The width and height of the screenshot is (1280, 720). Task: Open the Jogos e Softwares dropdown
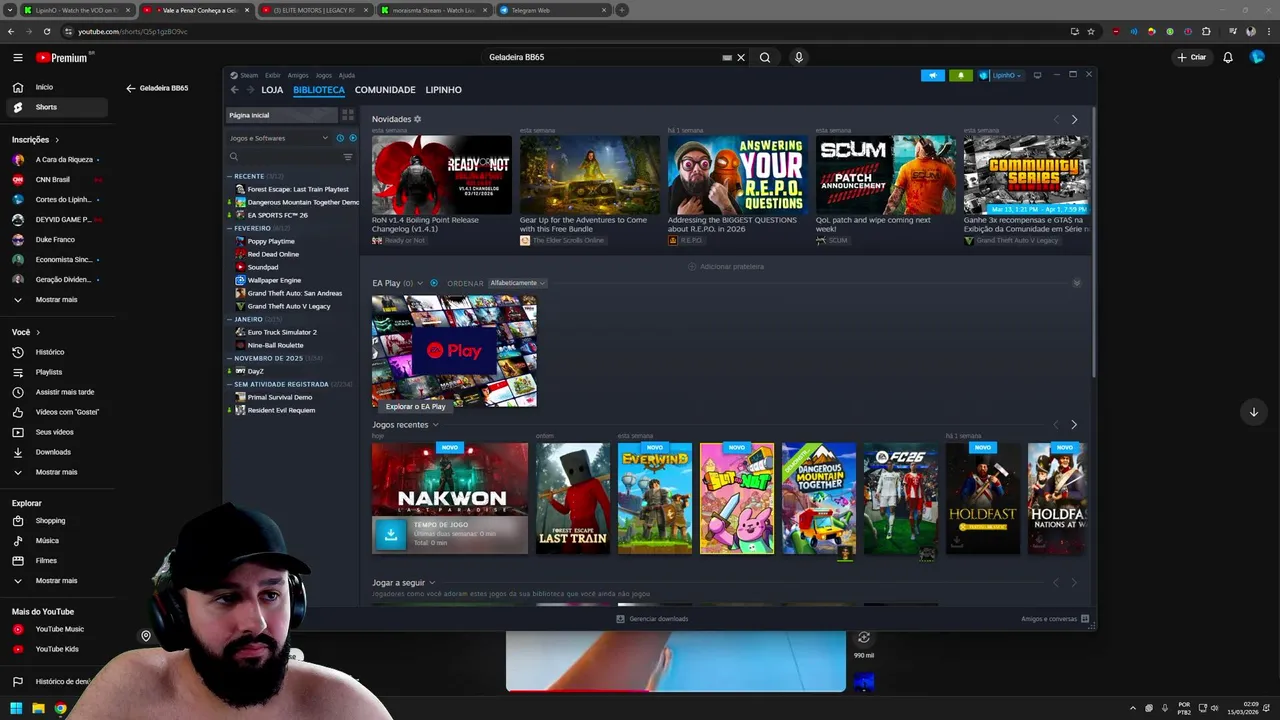279,138
